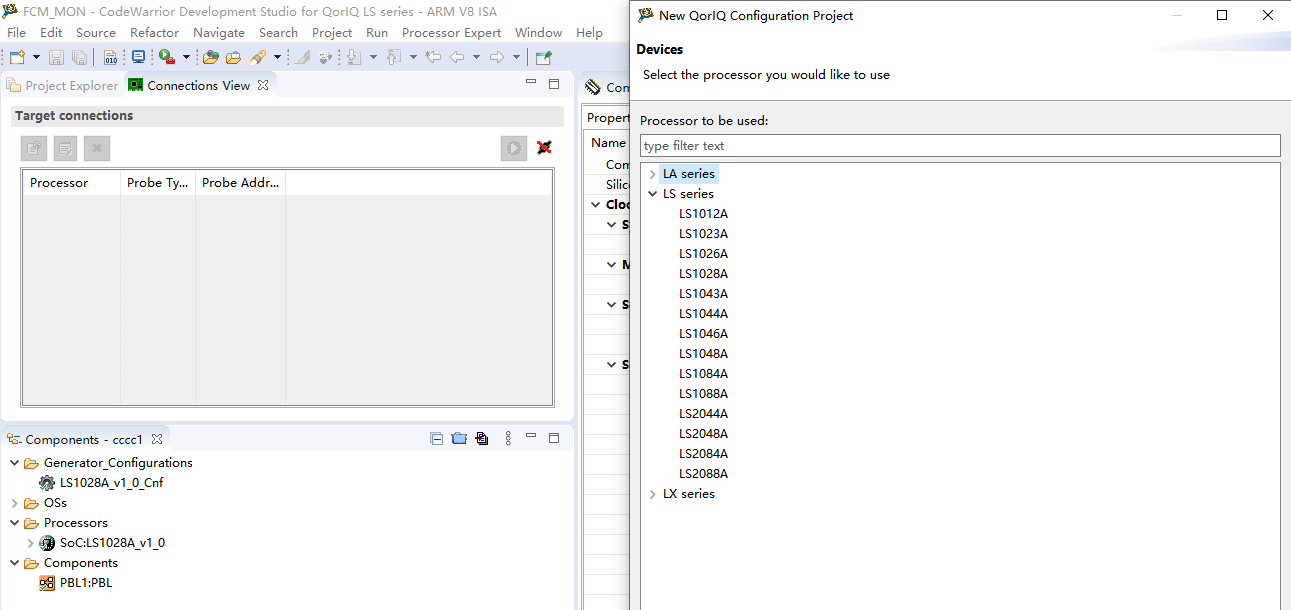Open the Processor Expert menu
This screenshot has width=1291, height=610.
(451, 32)
